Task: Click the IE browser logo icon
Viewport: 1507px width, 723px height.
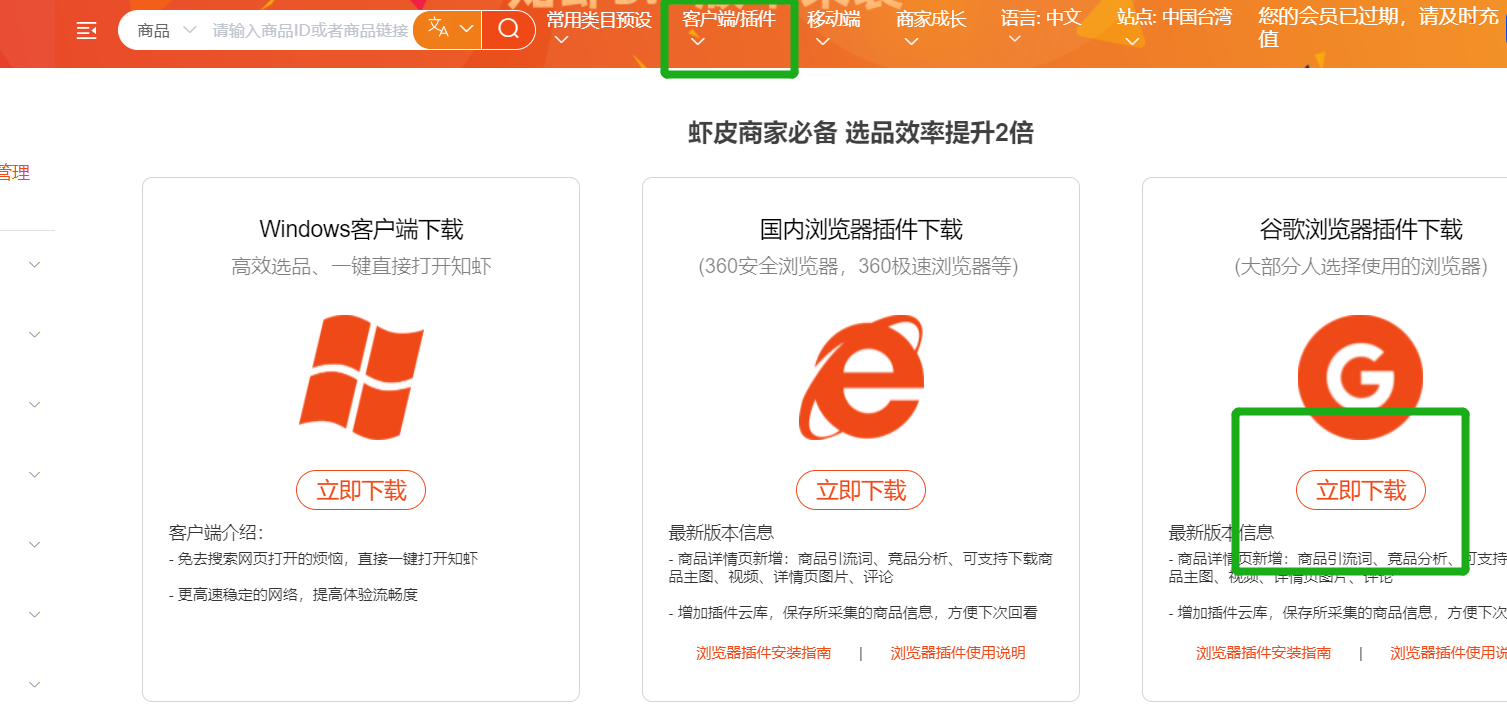Action: tap(861, 377)
